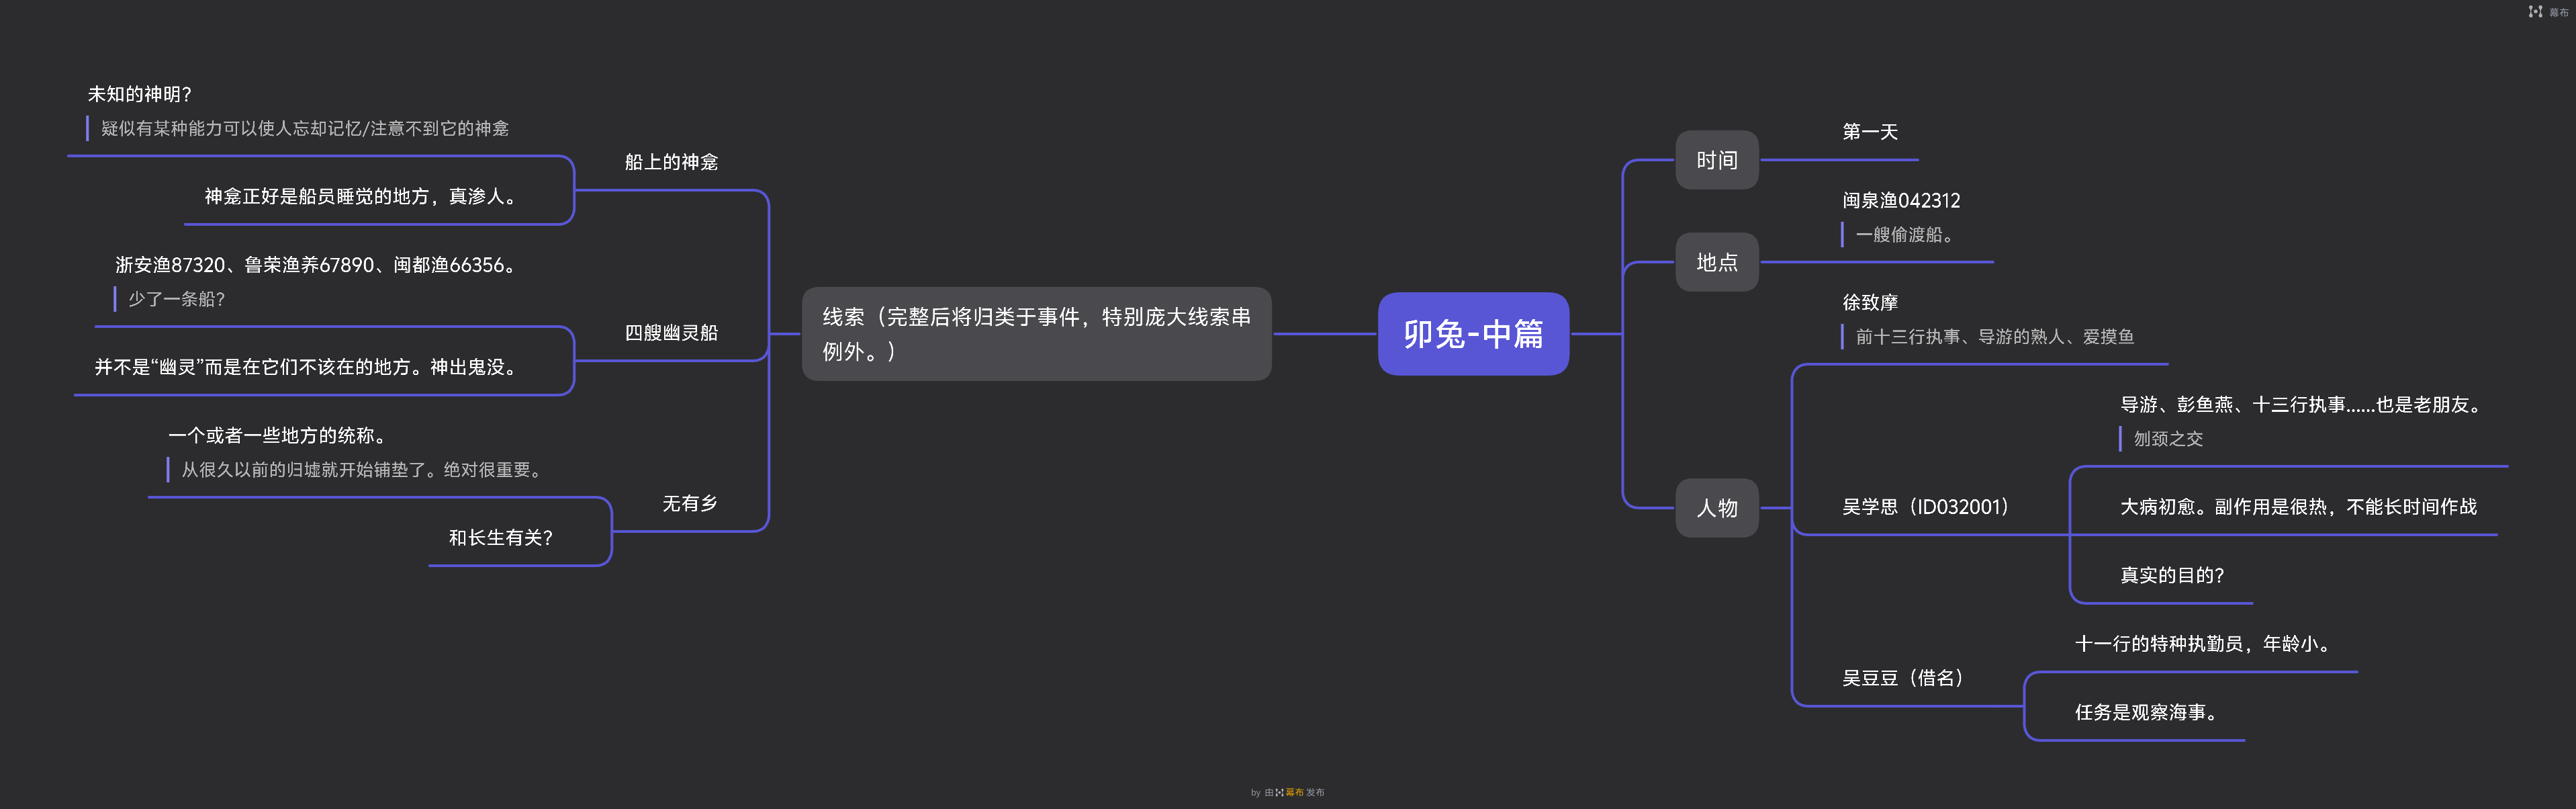Screen dimensions: 2576x809
Task: Open the orange 幕布 footer link
Action: (1294, 792)
